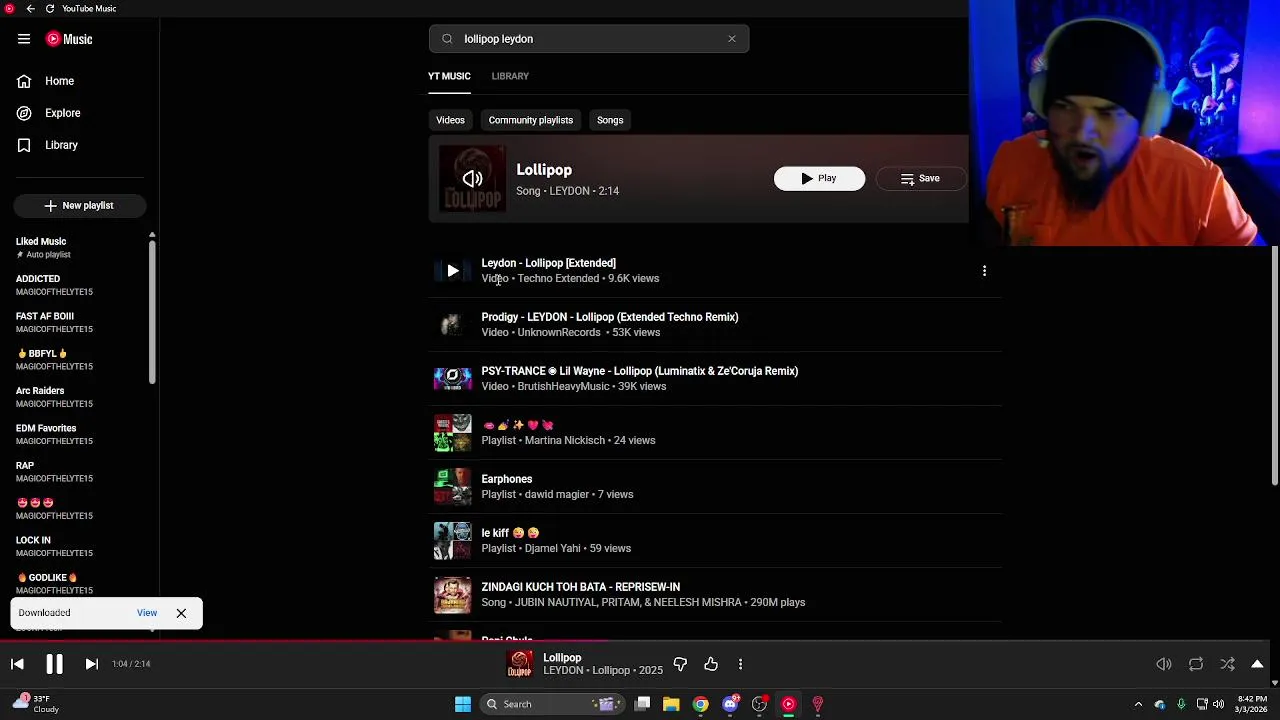Clear the search query with X
The height and width of the screenshot is (720, 1280).
732,39
